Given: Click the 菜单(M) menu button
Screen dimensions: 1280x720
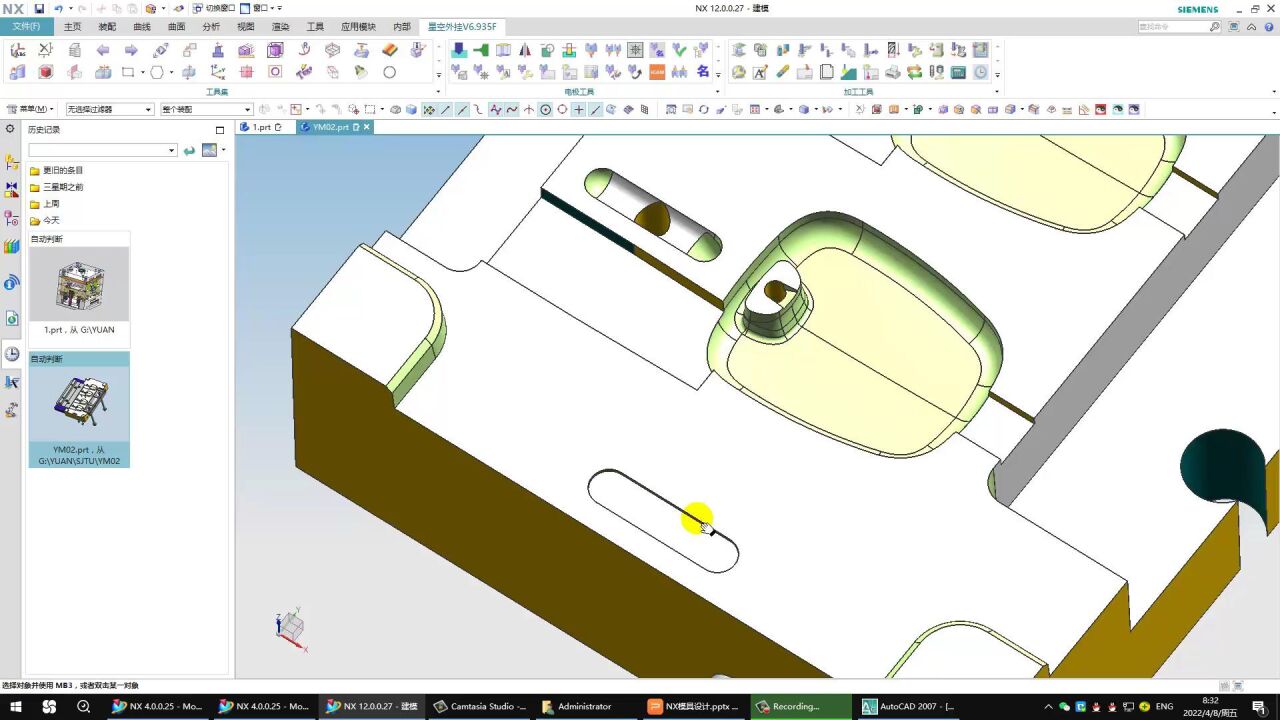Looking at the screenshot, I should [31, 110].
